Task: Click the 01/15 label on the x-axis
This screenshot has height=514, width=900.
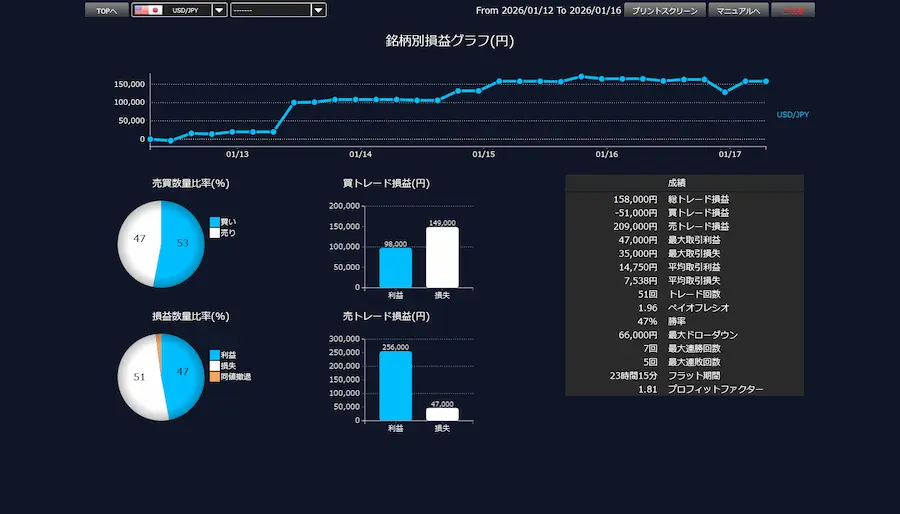Action: point(483,154)
